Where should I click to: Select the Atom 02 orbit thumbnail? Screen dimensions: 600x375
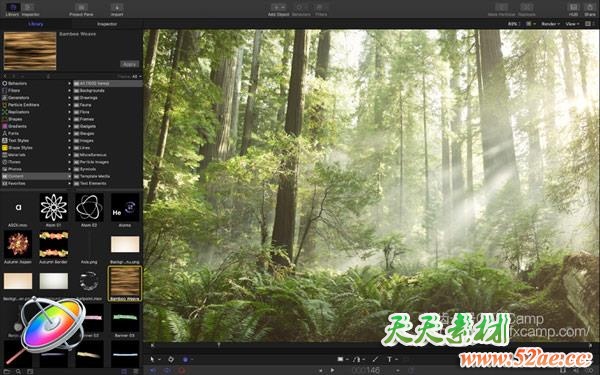pos(89,207)
